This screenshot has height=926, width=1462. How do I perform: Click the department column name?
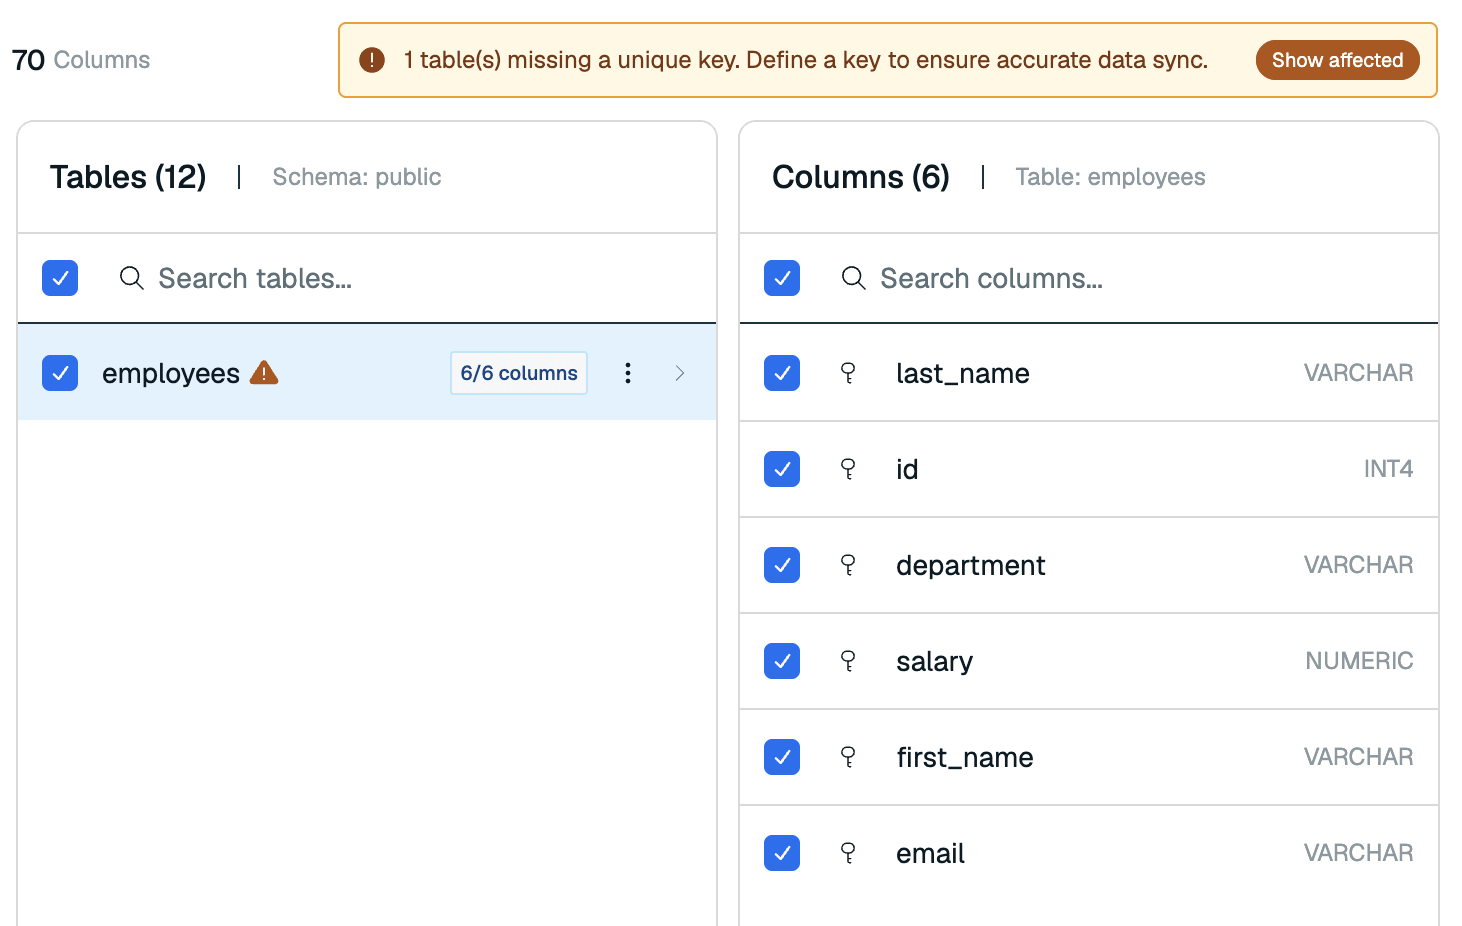[971, 566]
